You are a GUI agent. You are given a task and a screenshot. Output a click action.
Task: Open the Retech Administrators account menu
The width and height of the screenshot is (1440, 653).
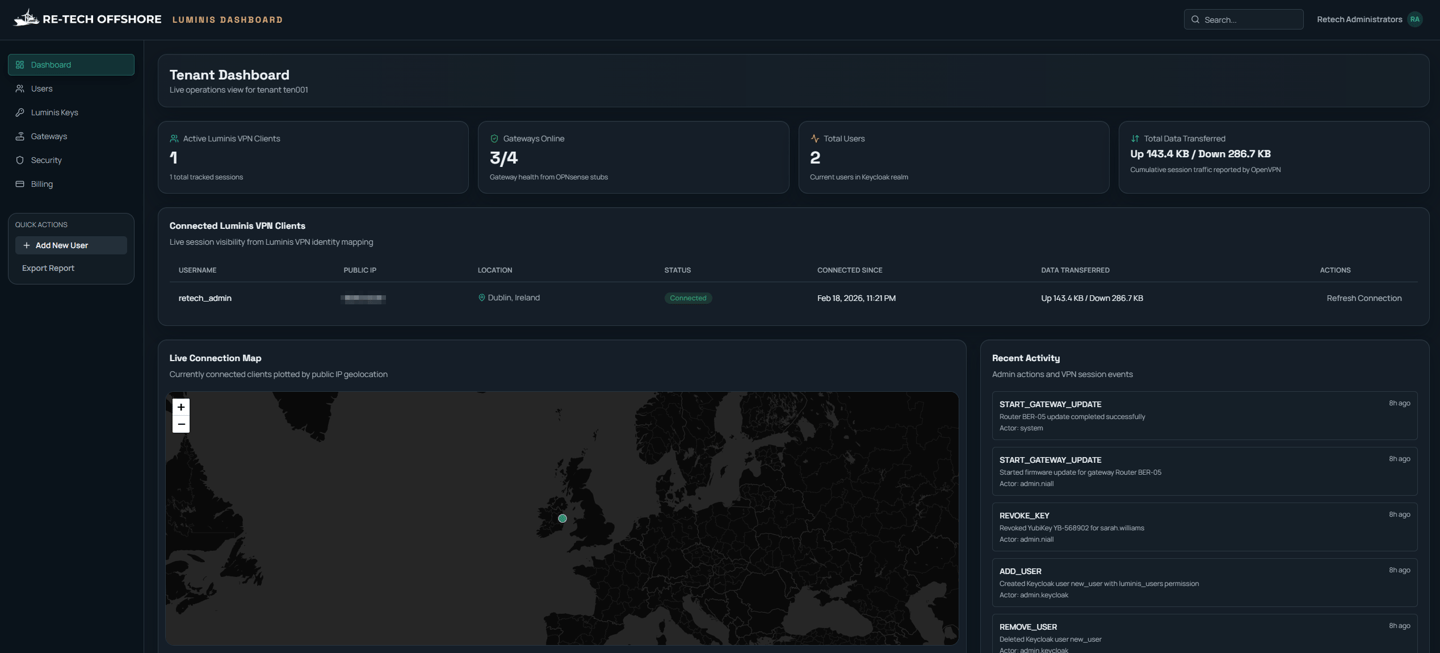1359,19
